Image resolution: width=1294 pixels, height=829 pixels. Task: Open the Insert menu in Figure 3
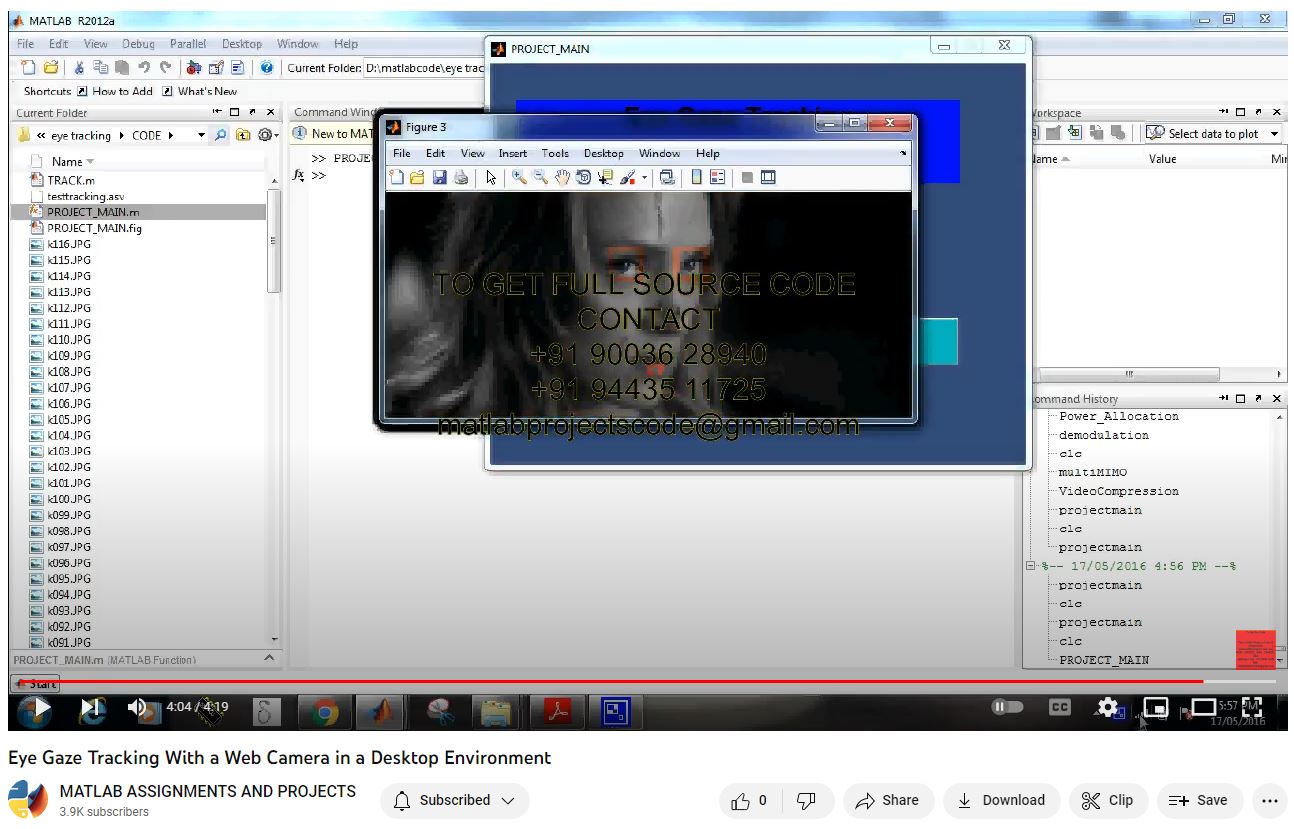(x=513, y=153)
